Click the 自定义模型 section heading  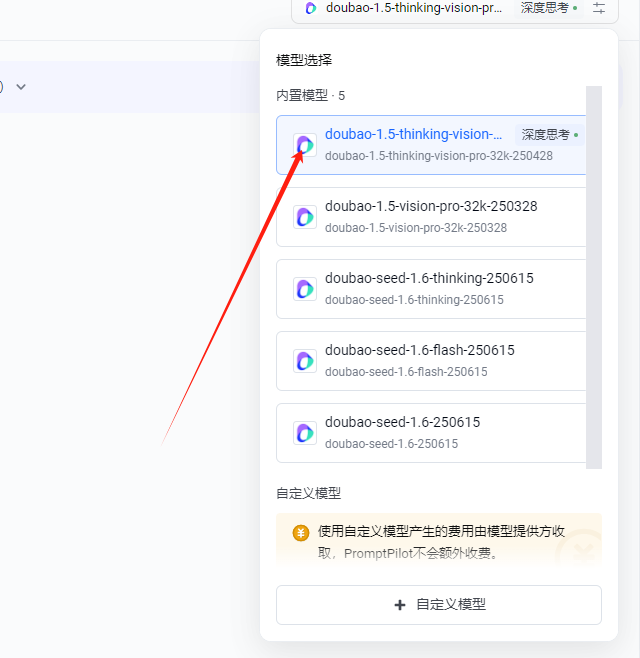coord(308,493)
